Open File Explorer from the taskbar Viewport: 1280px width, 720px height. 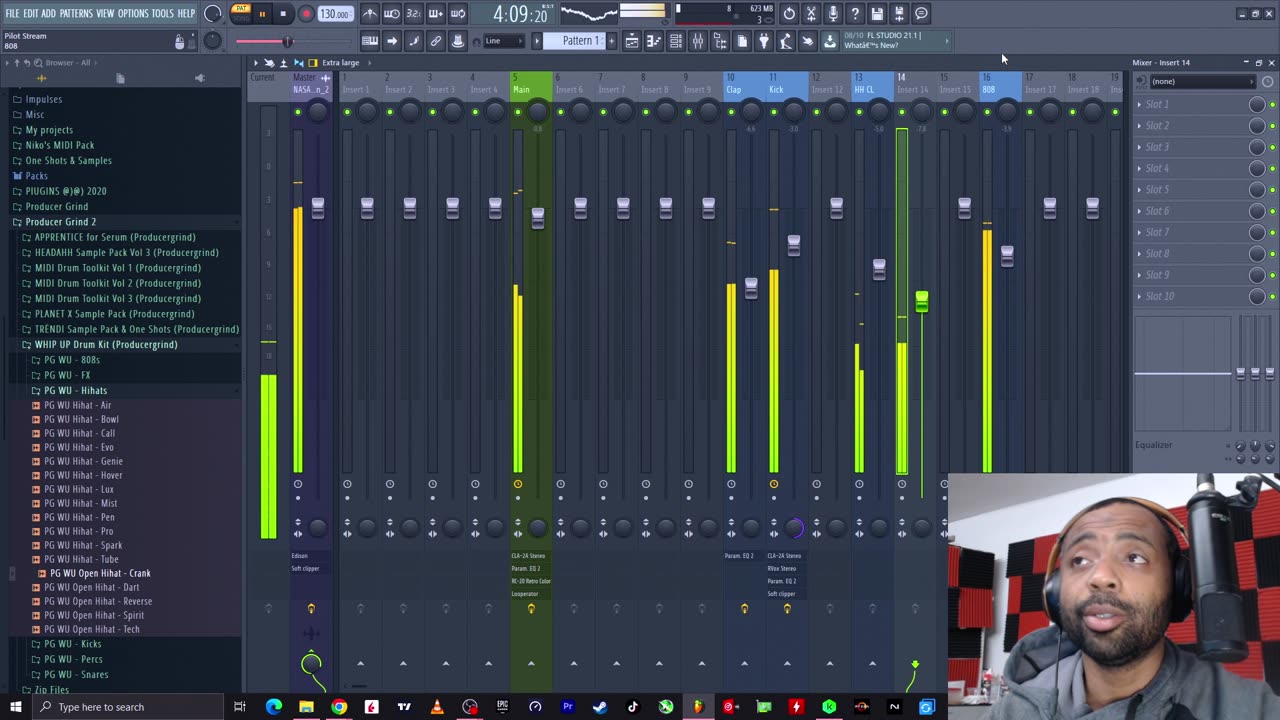coord(306,707)
